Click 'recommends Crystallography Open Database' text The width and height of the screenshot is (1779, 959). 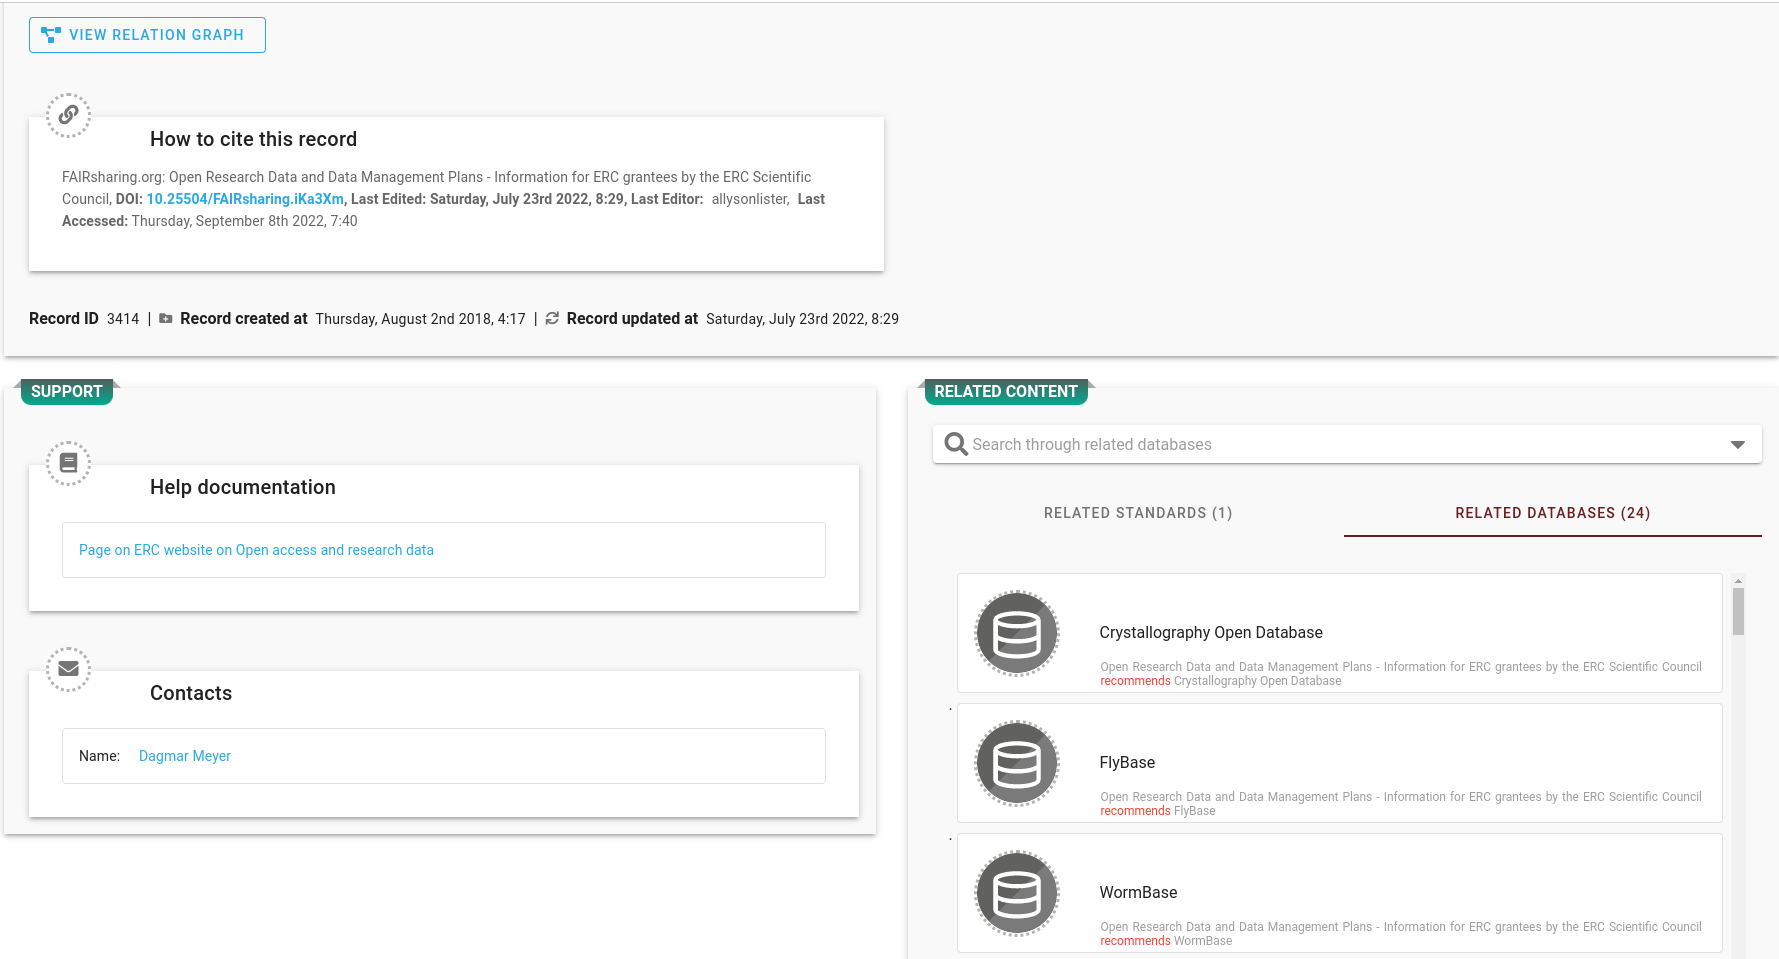coord(1221,681)
